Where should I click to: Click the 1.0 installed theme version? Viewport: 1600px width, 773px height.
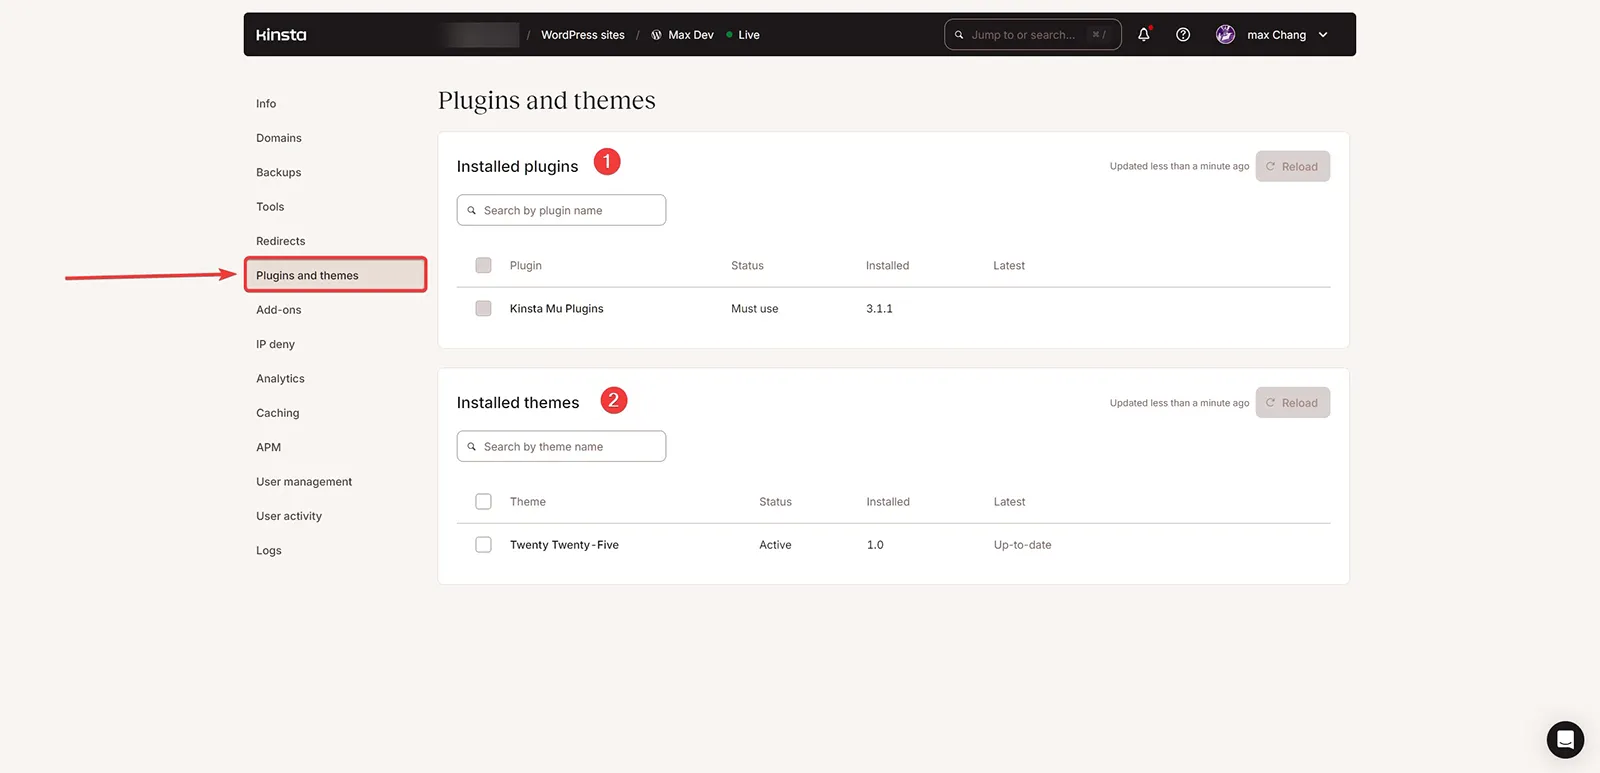875,545
